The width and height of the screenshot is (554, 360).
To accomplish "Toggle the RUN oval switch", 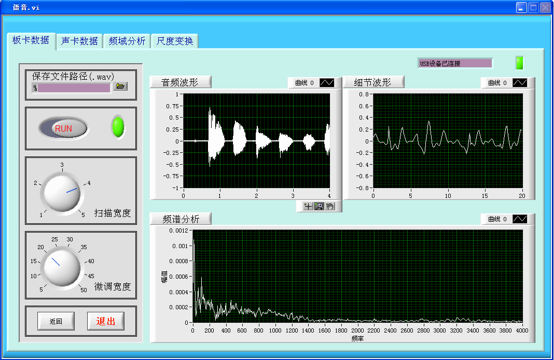I will (x=63, y=128).
